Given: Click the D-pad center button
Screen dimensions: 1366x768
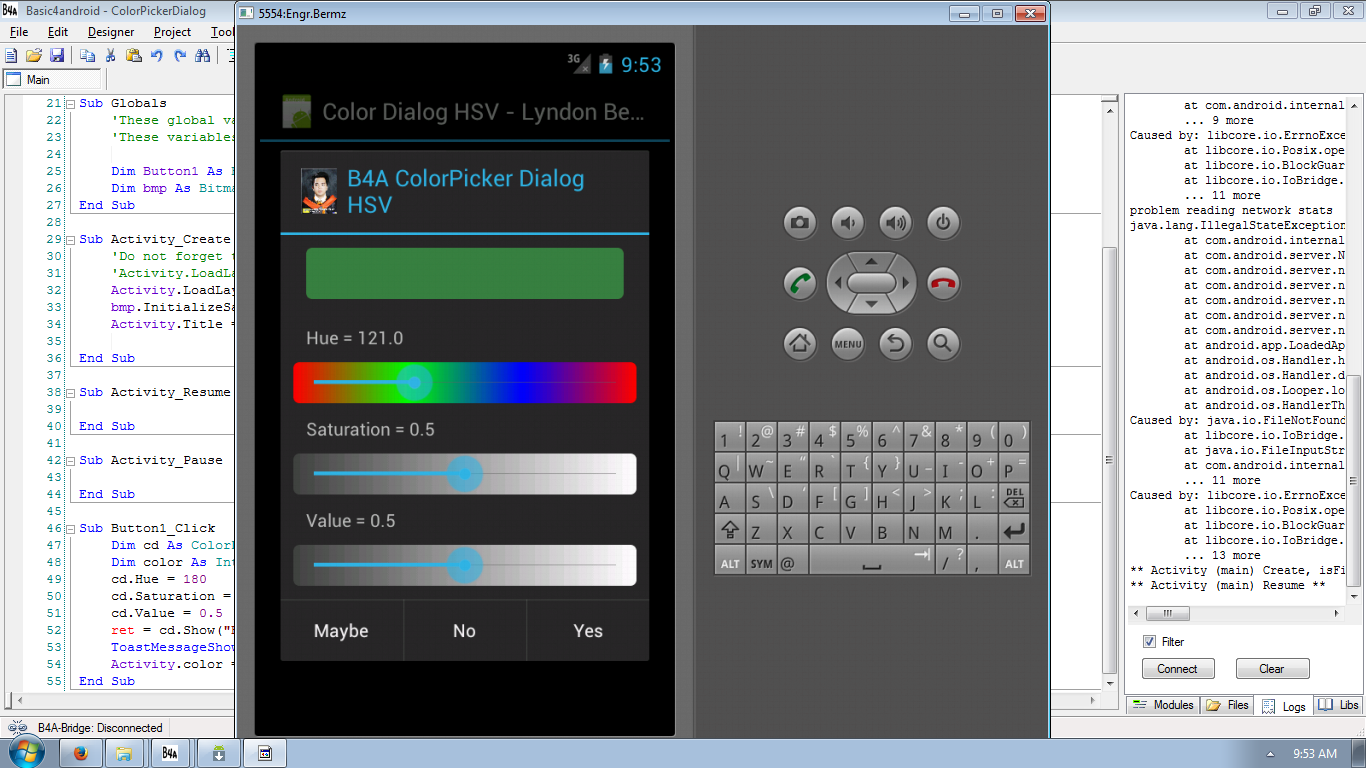Looking at the screenshot, I should click(x=871, y=283).
